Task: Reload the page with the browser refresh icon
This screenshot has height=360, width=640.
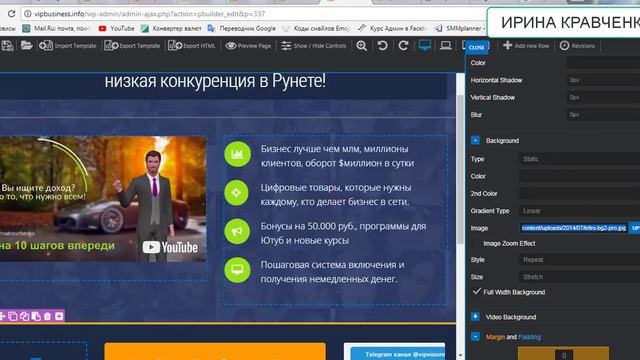Action: (x=11, y=14)
